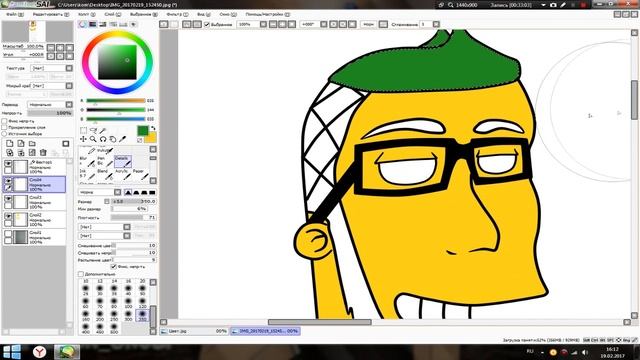This screenshot has height=360, width=640.
Task: Select the Blend brush tool
Action: pyautogui.click(x=105, y=175)
